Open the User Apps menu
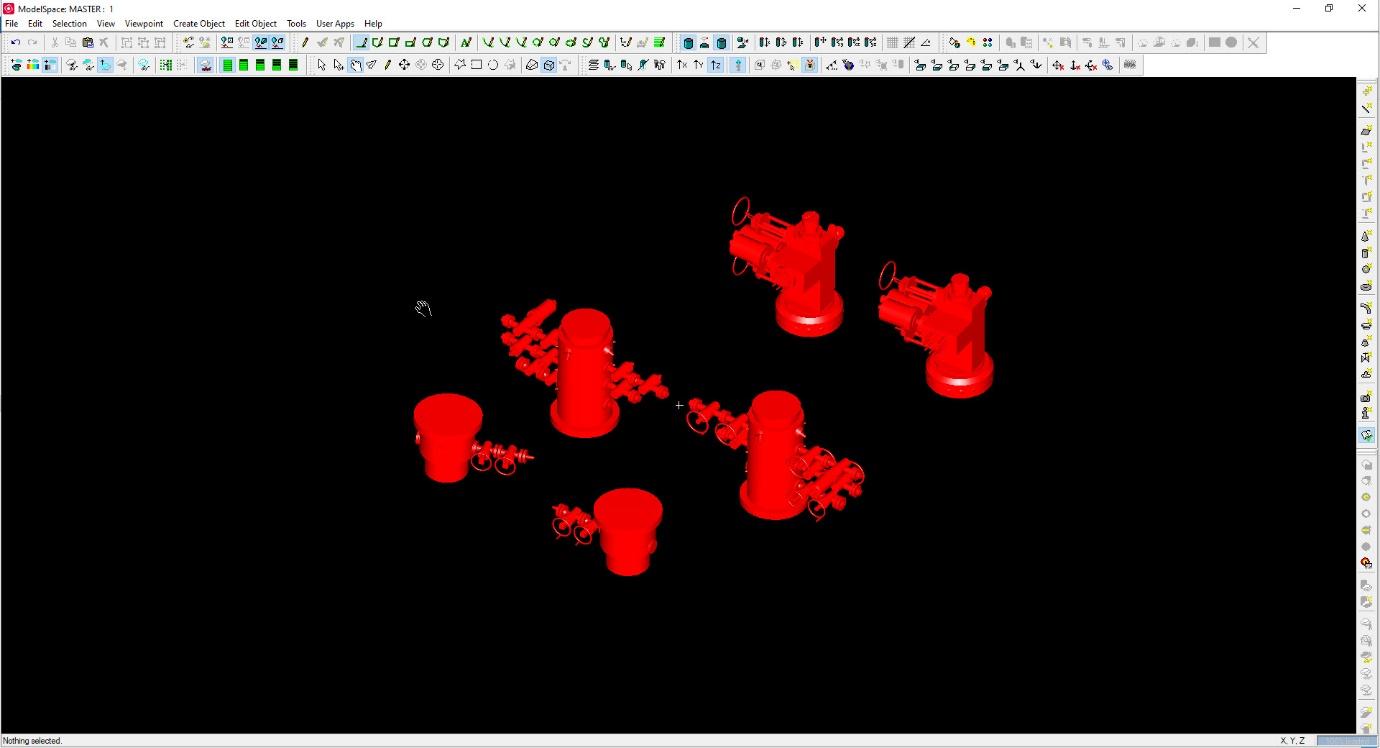Screen dimensions: 1380x748 335,24
